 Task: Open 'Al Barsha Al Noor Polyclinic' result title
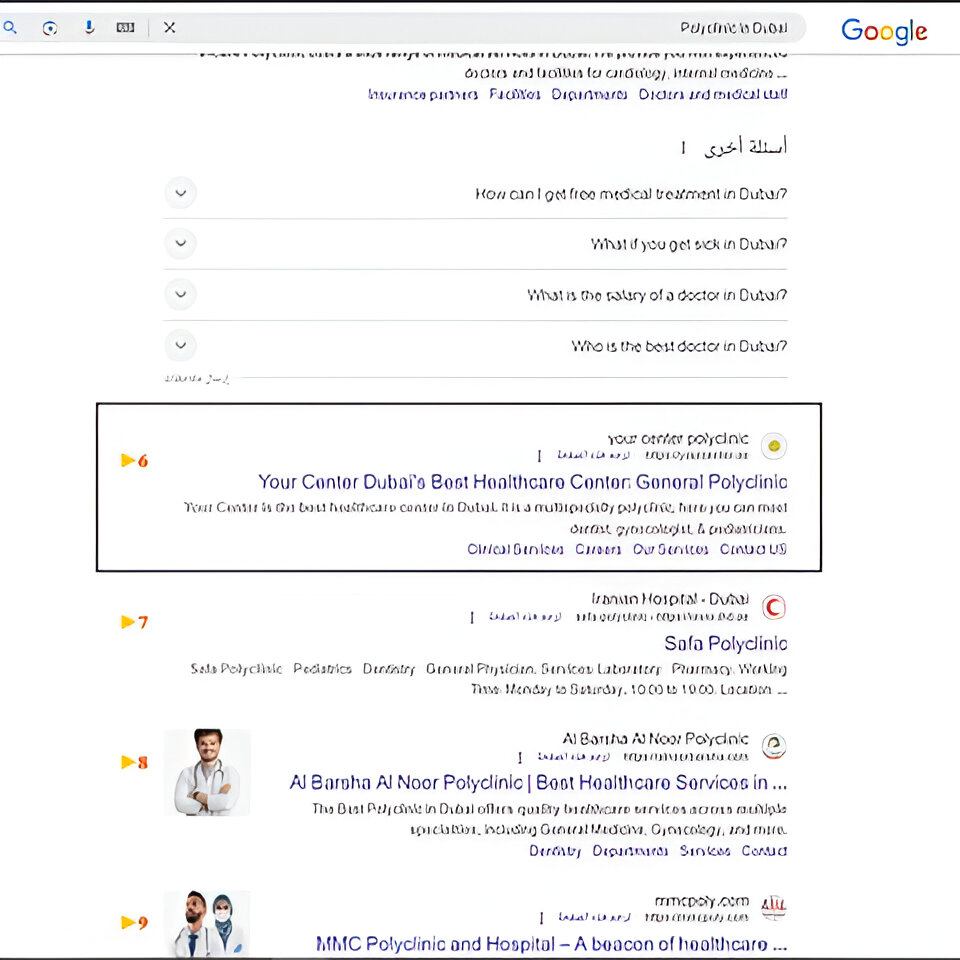539,782
